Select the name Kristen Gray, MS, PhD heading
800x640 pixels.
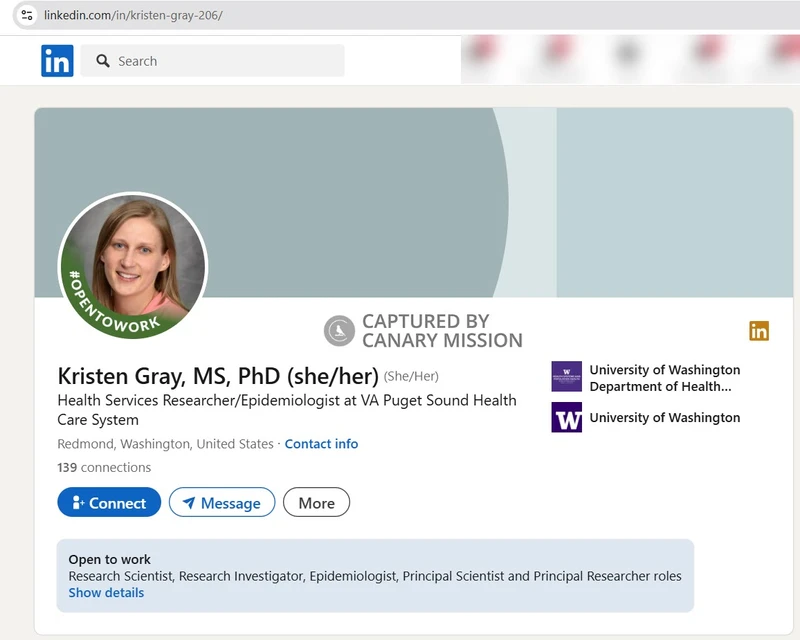click(x=218, y=376)
